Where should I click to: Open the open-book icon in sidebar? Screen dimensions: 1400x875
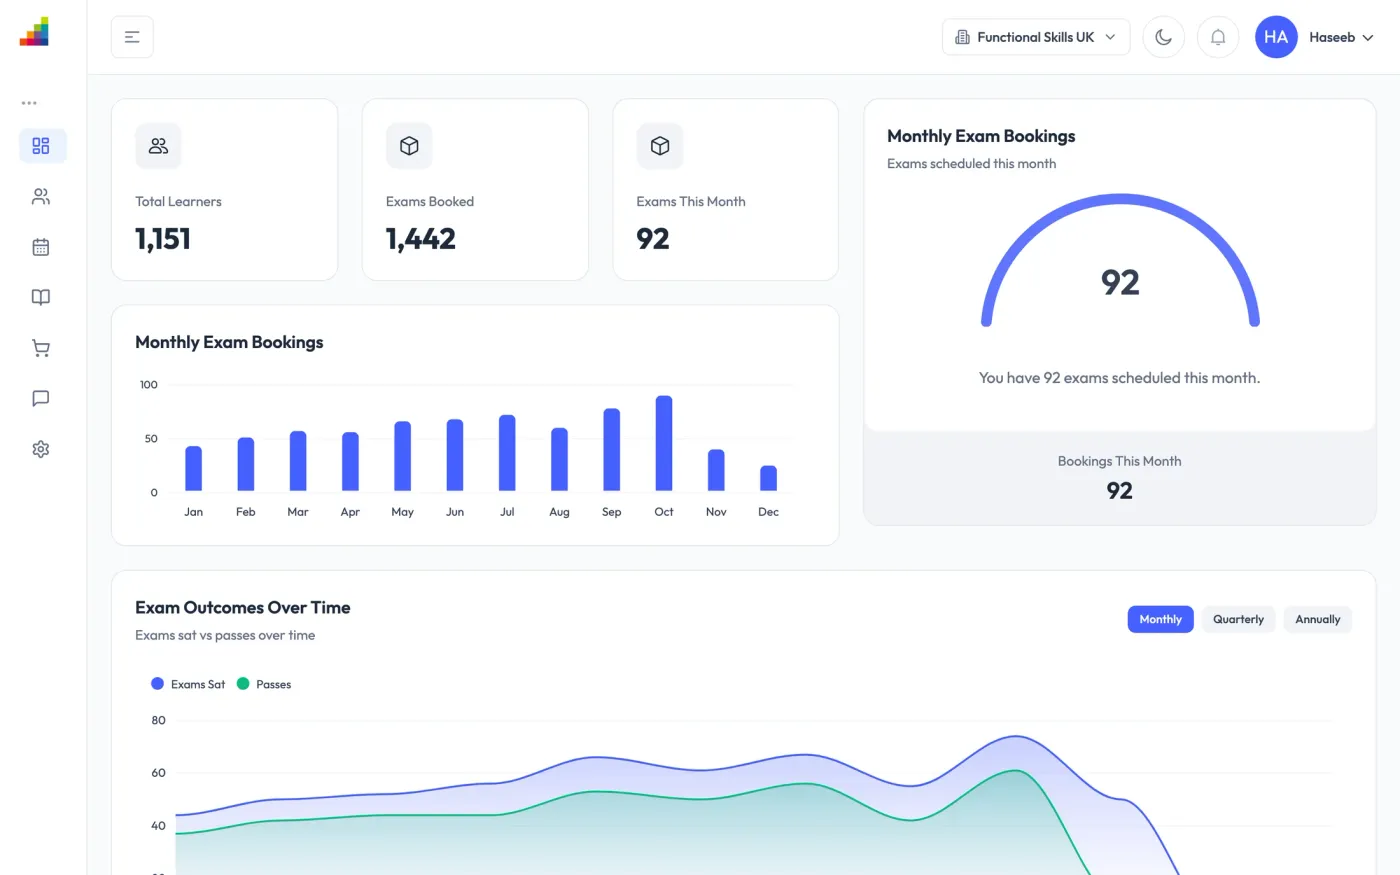(41, 297)
